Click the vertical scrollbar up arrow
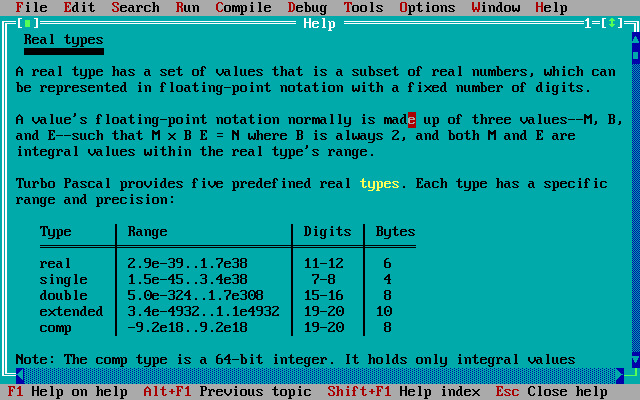Screen dimensions: 640x400 pyautogui.click(x=636, y=39)
